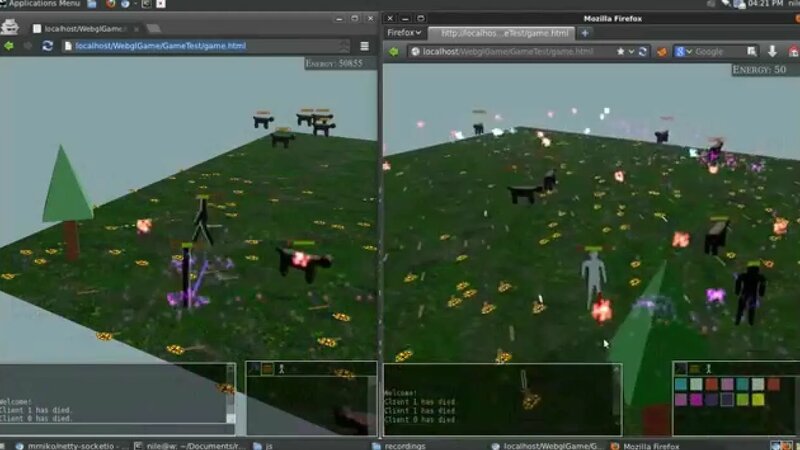This screenshot has width=800, height=450.
Task: Reload the page in Chrome window
Action: point(47,46)
